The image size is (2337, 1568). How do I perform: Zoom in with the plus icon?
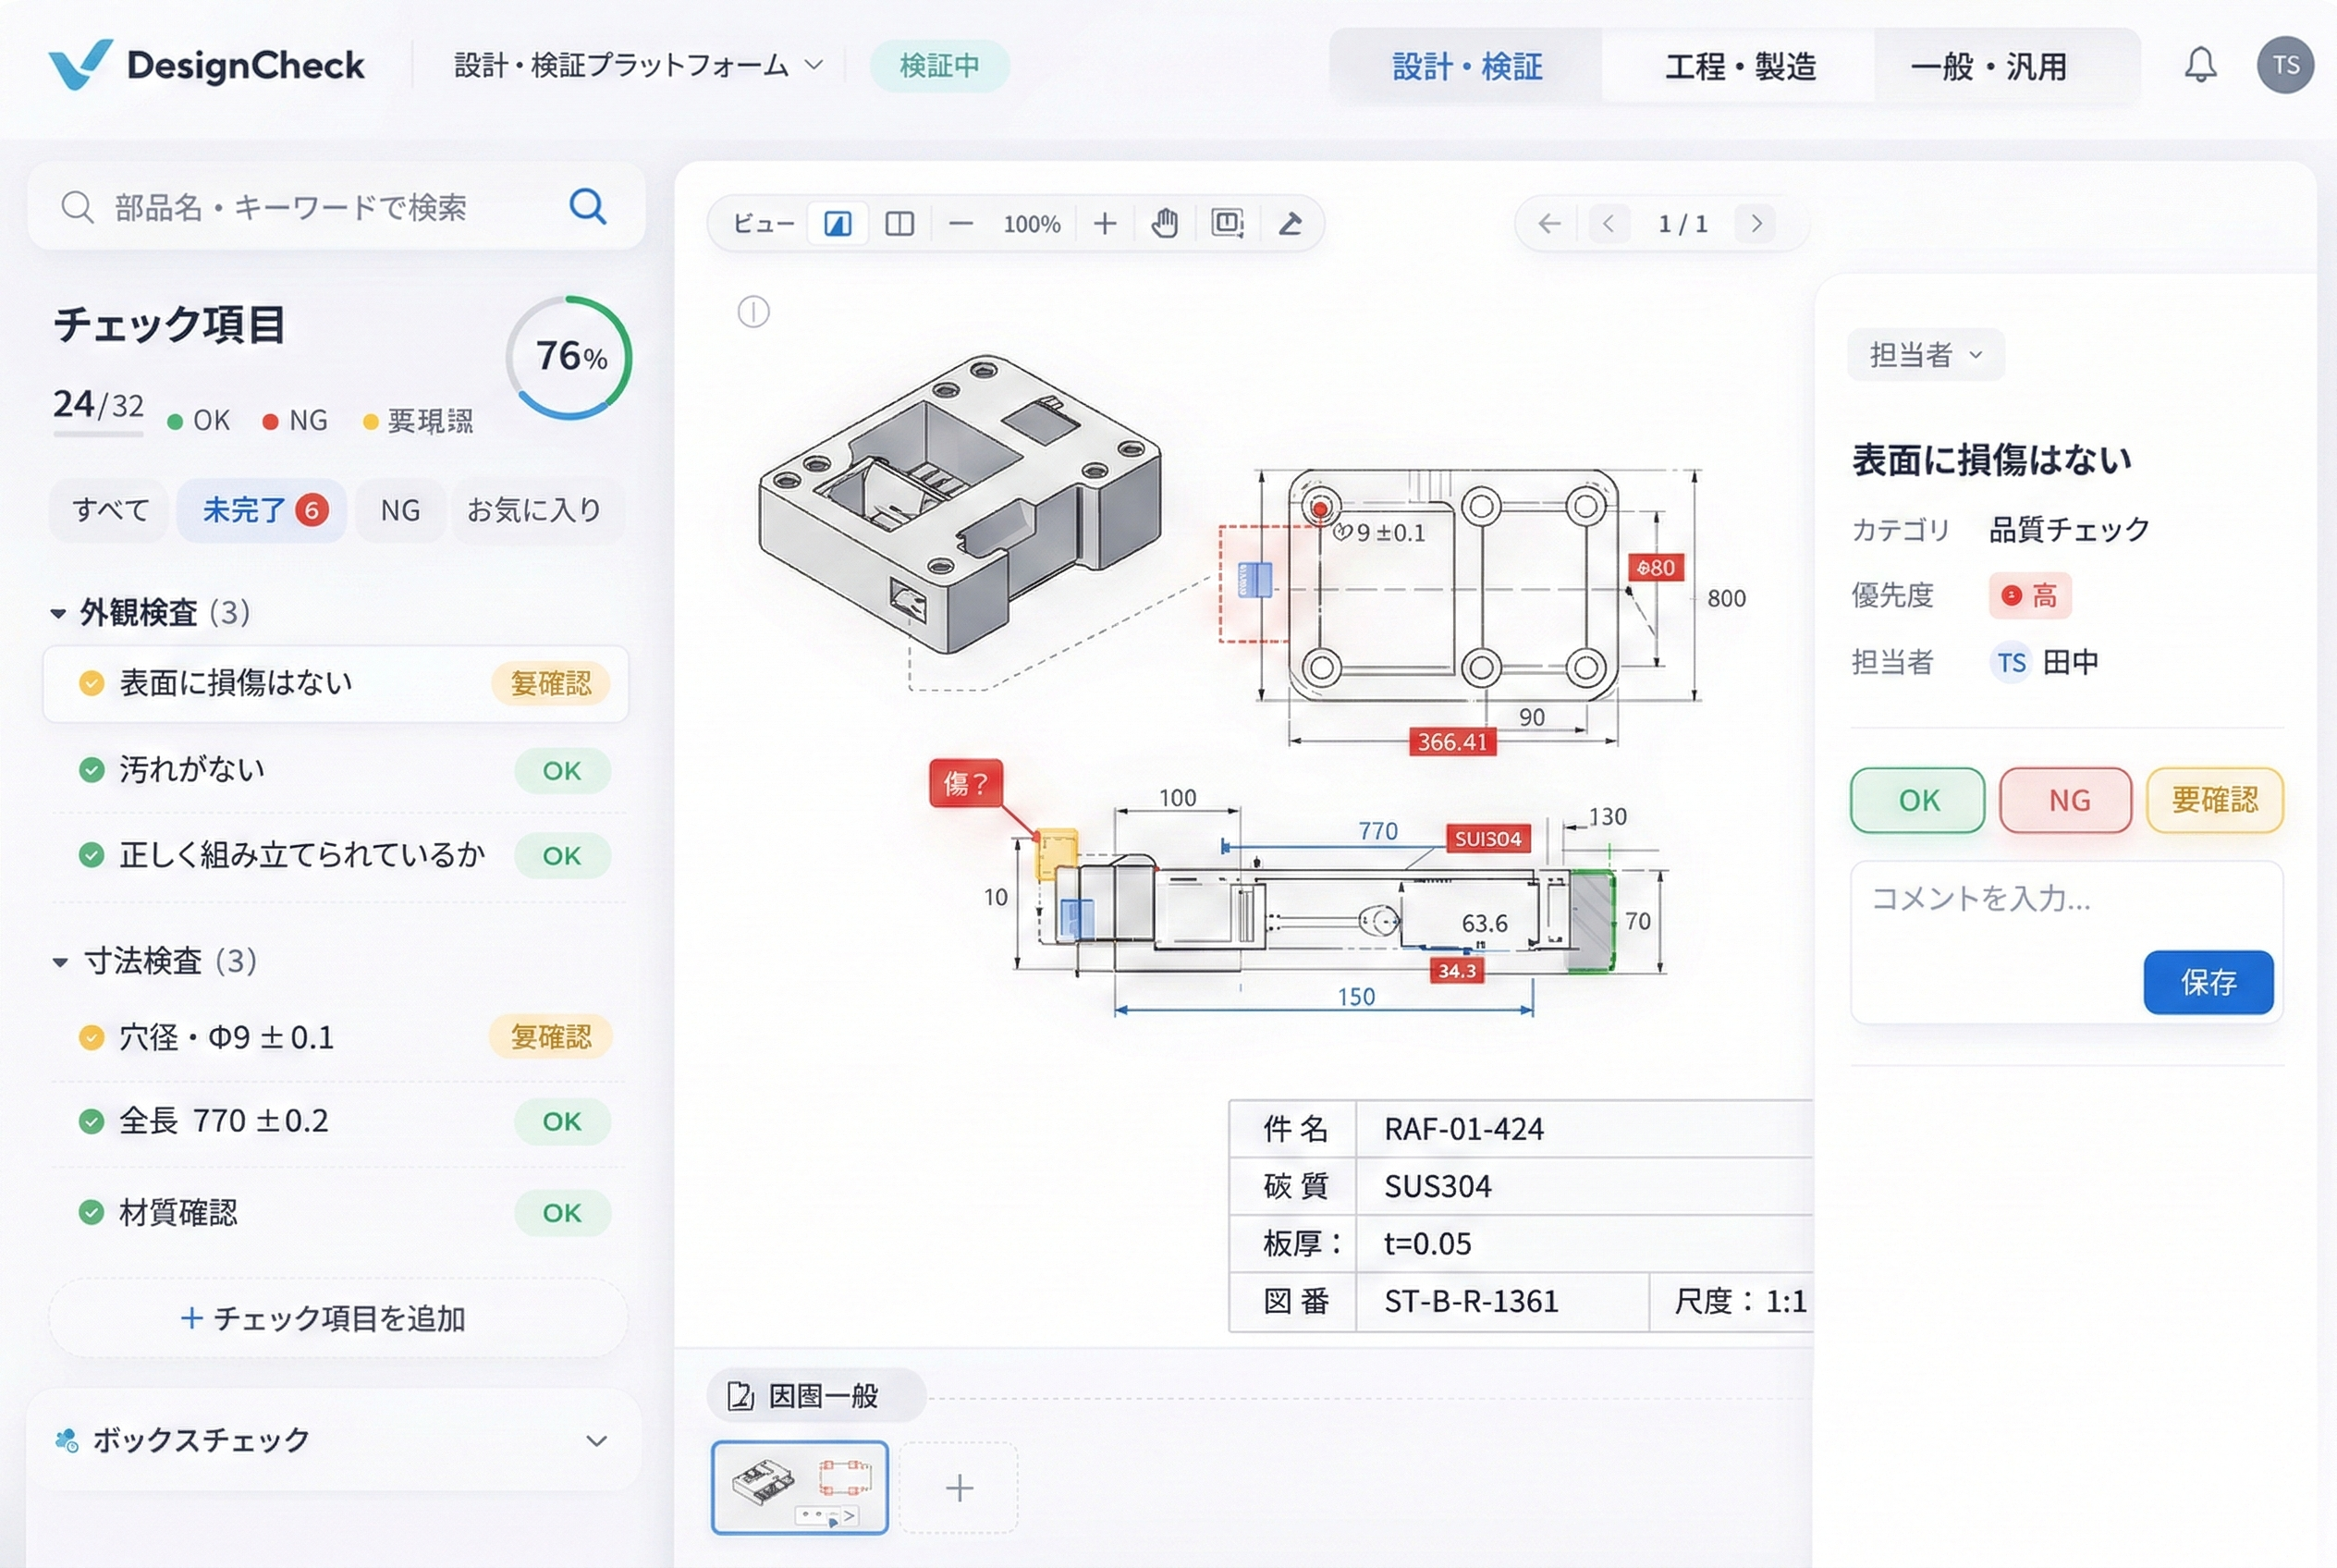click(x=1104, y=223)
